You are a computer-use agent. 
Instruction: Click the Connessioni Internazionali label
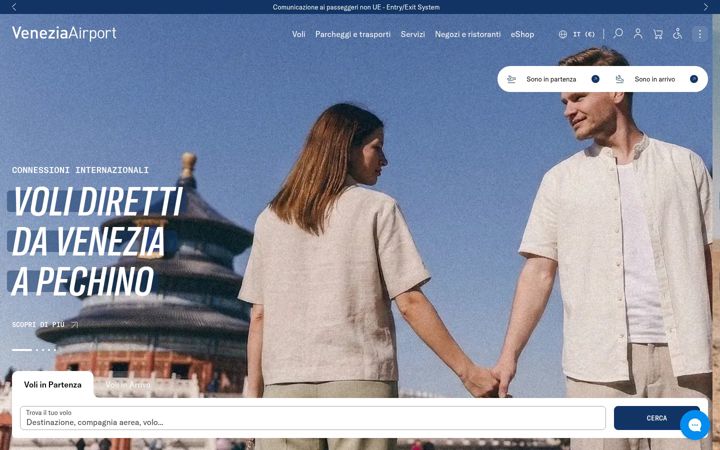tap(80, 170)
